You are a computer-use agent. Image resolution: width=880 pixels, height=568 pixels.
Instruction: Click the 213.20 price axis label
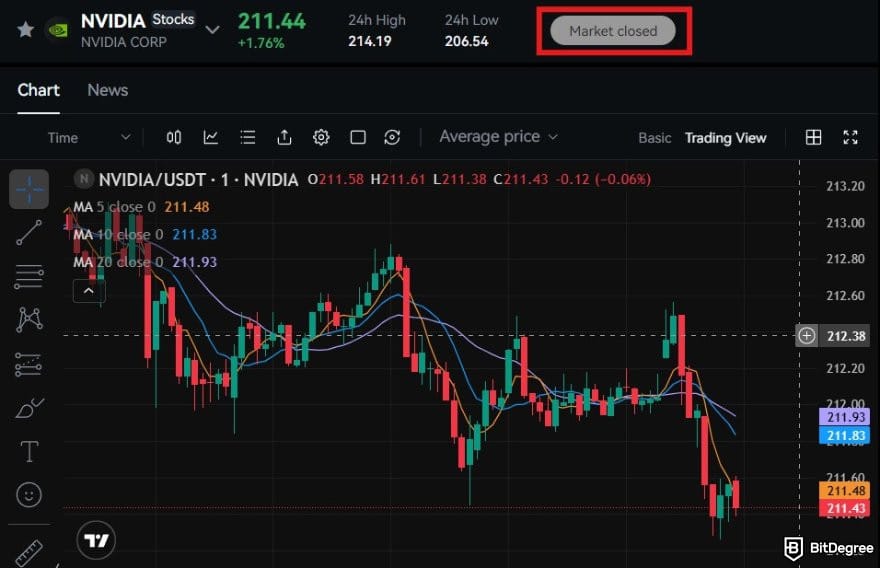coord(845,186)
